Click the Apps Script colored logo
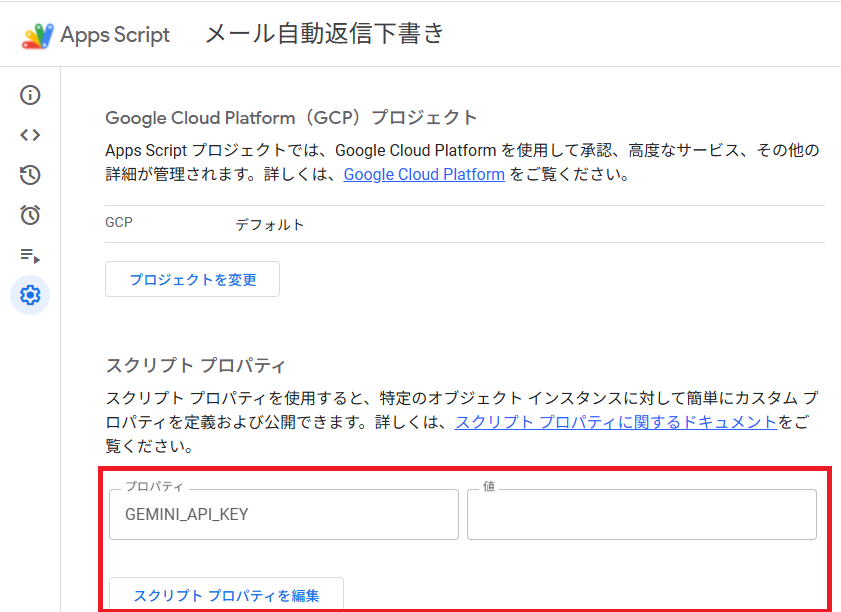841x612 pixels. click(38, 33)
